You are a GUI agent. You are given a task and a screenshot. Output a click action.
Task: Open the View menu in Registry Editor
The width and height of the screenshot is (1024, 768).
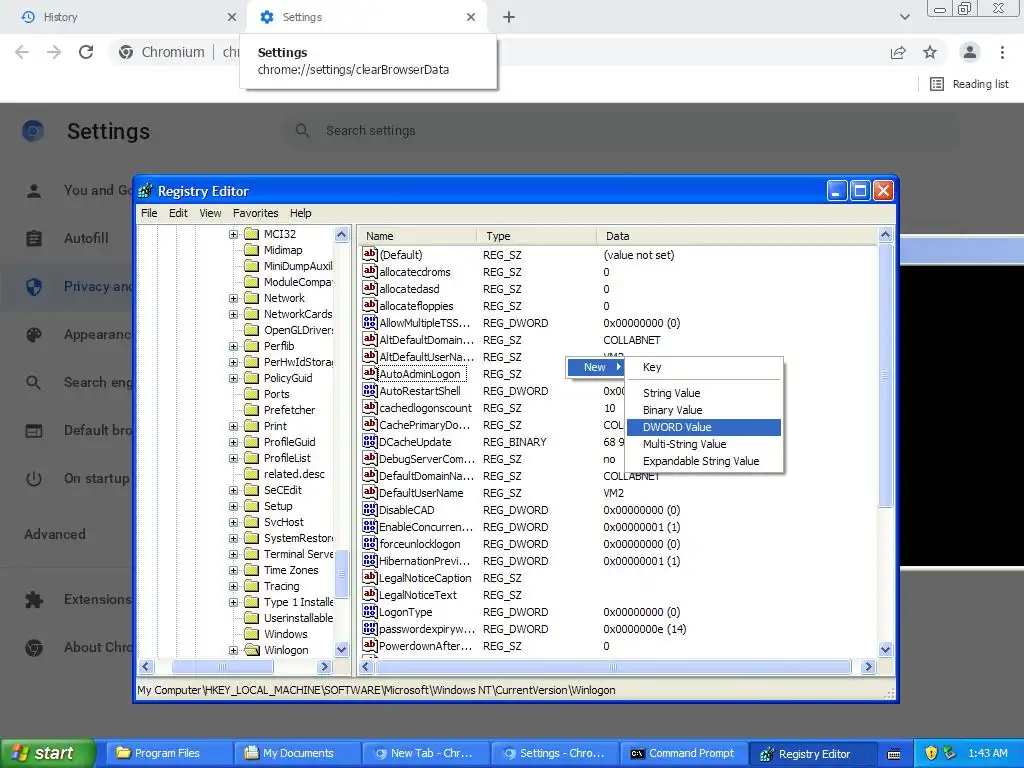[x=210, y=213]
